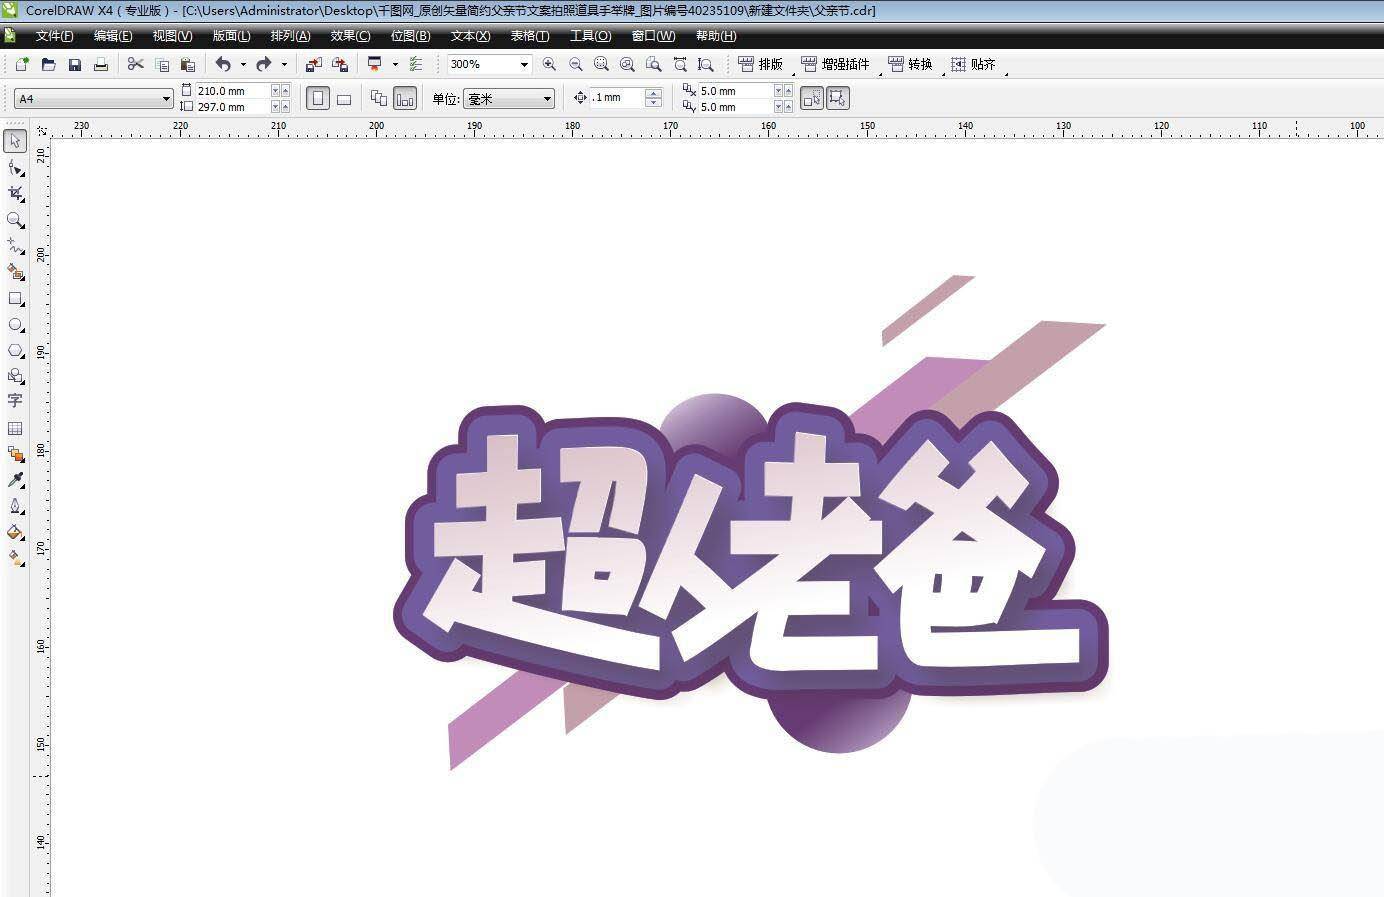Open the 位图(B) menu

[410, 36]
